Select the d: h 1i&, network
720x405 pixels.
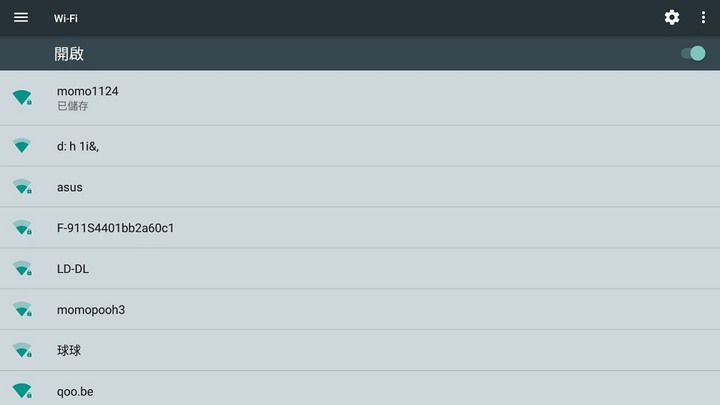360,146
